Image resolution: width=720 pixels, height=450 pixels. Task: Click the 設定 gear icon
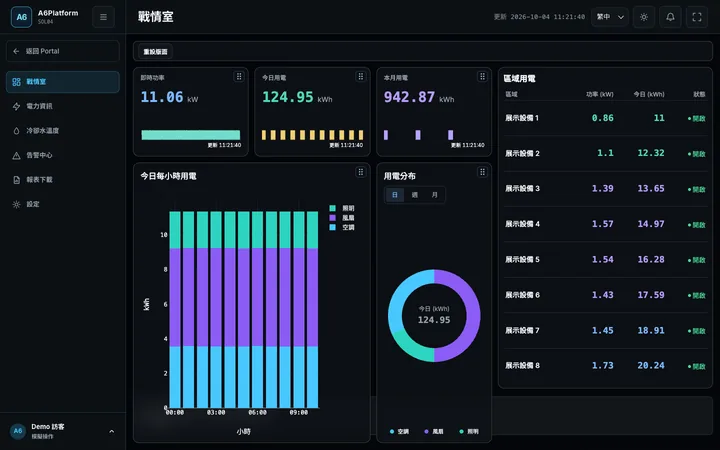click(x=17, y=204)
